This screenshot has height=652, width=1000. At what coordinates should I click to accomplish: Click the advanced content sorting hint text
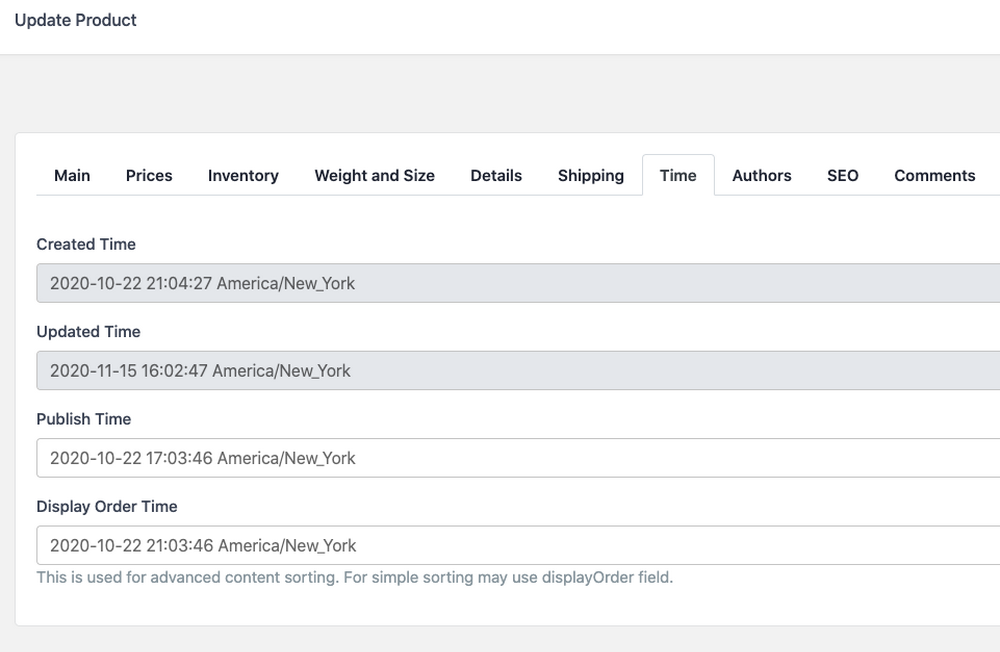coord(355,577)
